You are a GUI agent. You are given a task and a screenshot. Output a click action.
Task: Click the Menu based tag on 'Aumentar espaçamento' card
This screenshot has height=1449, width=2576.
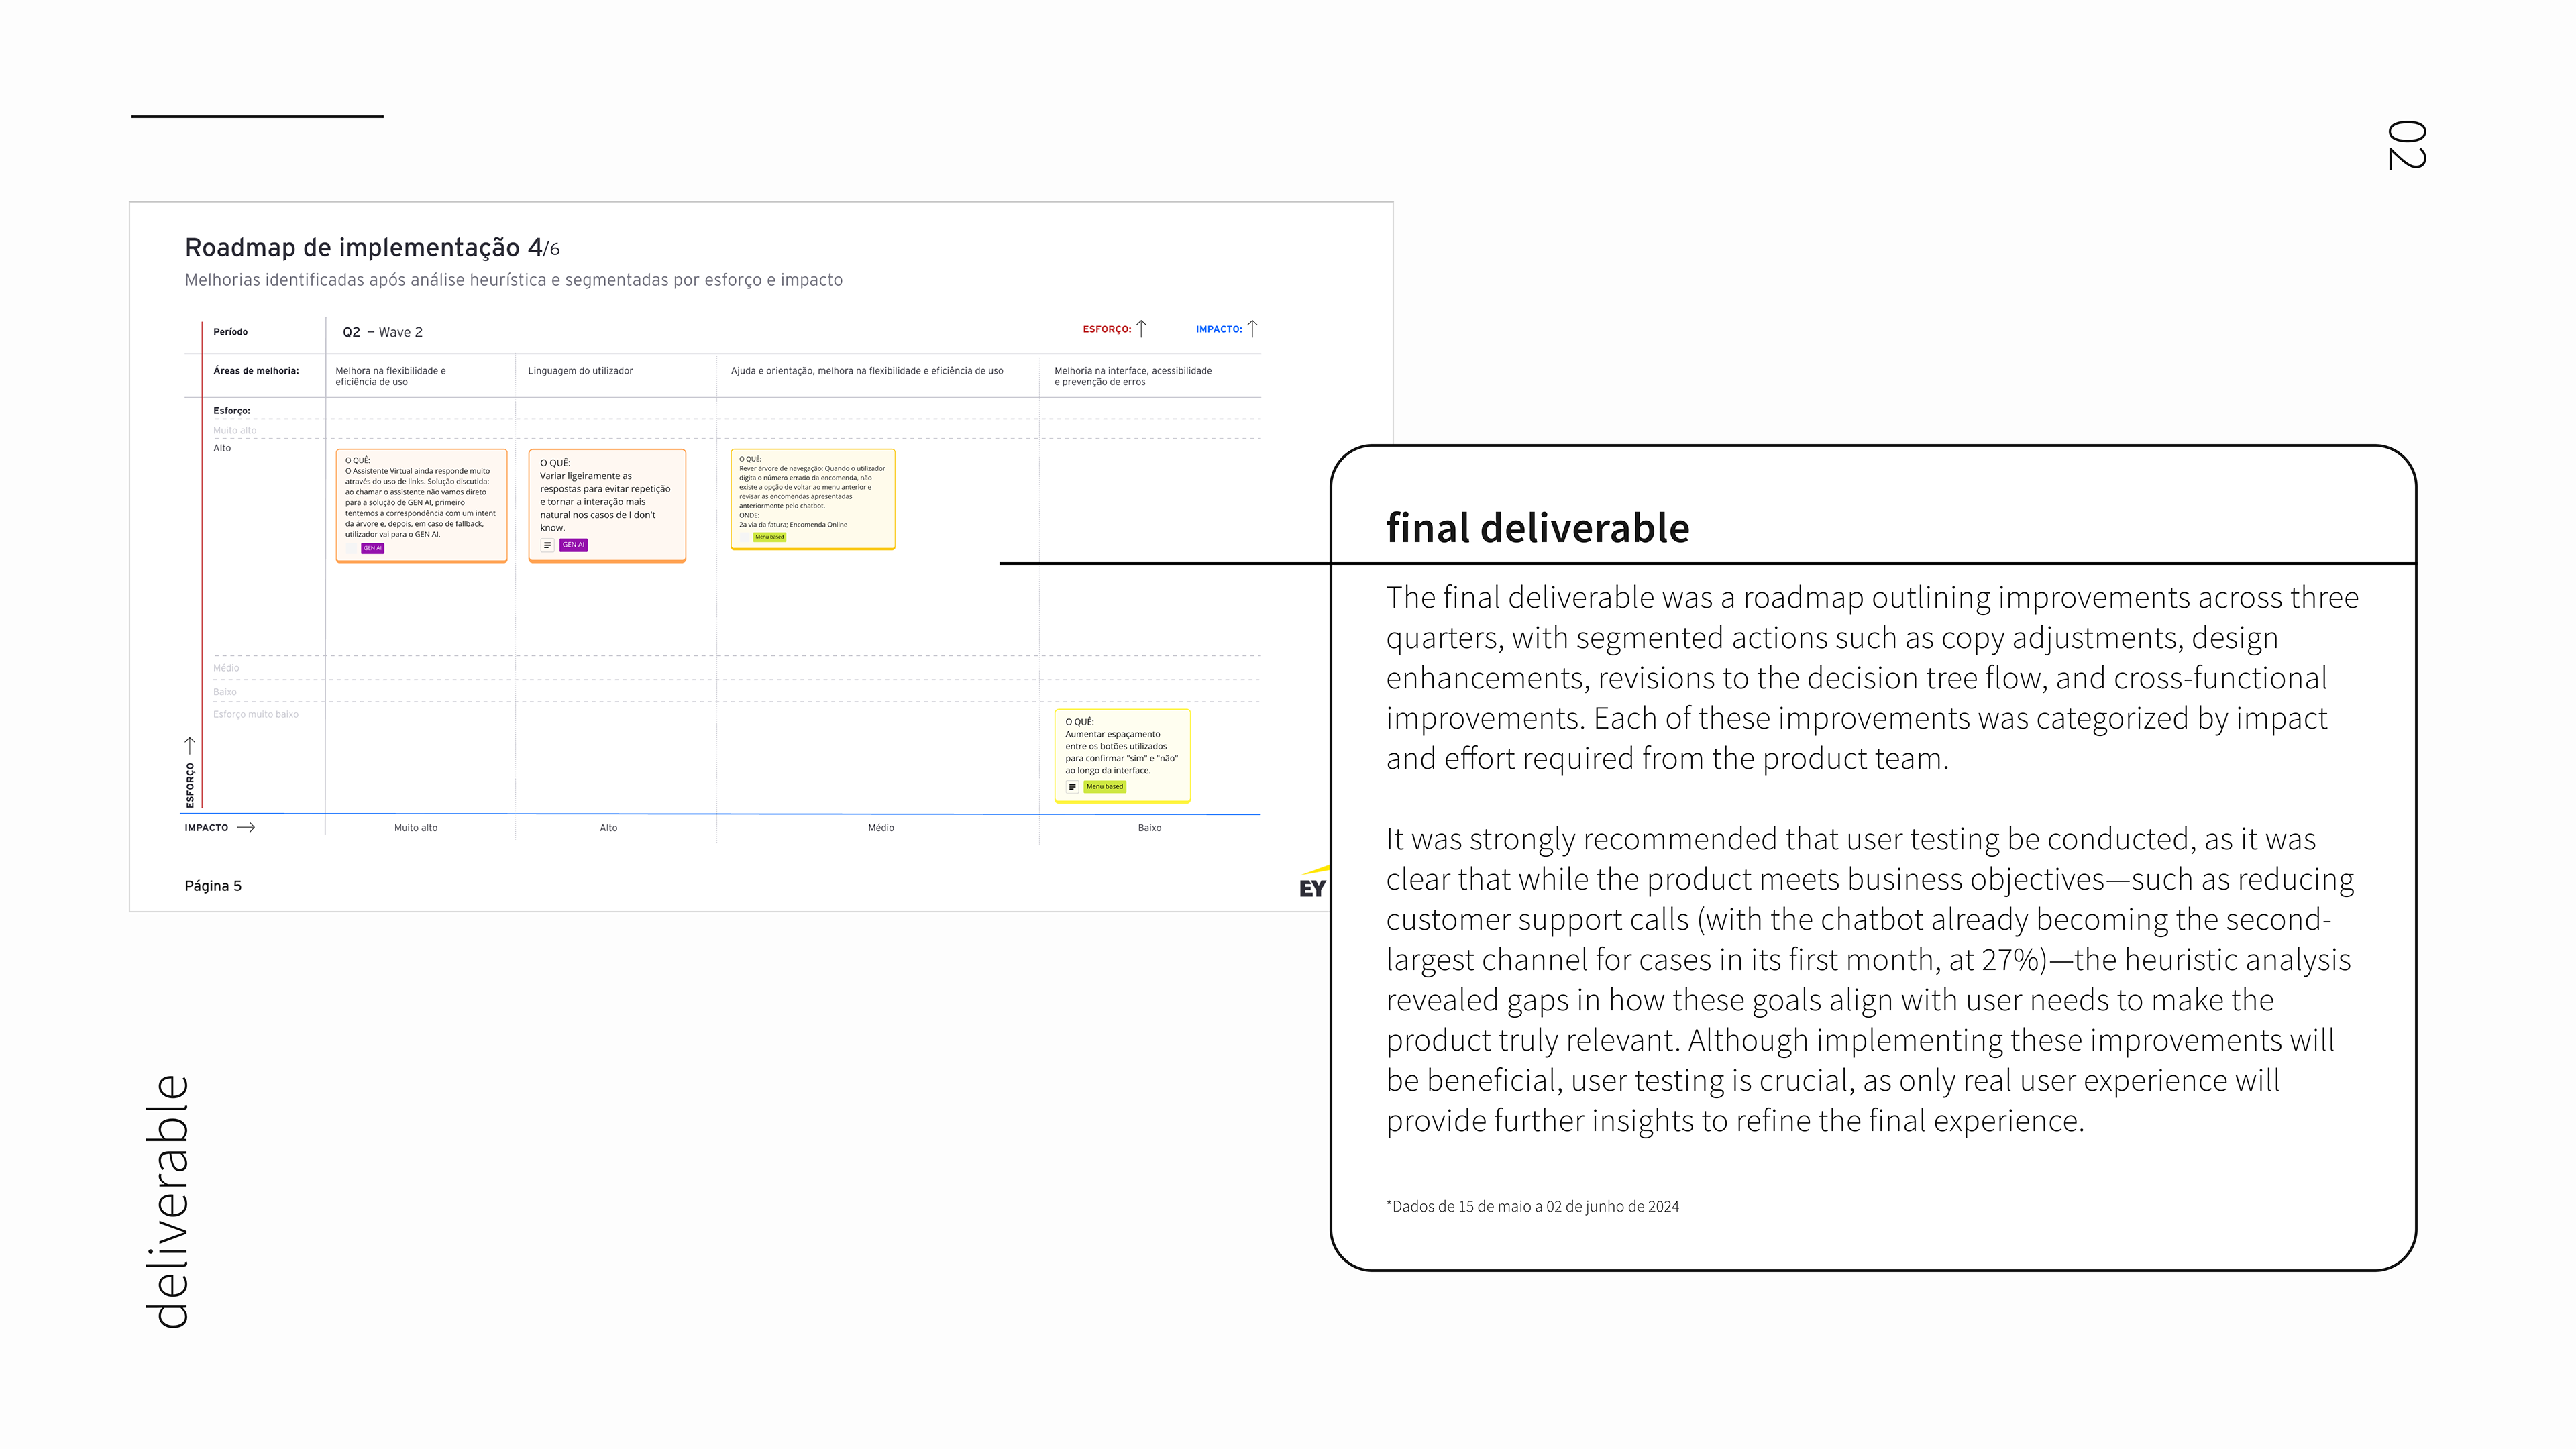1105,787
